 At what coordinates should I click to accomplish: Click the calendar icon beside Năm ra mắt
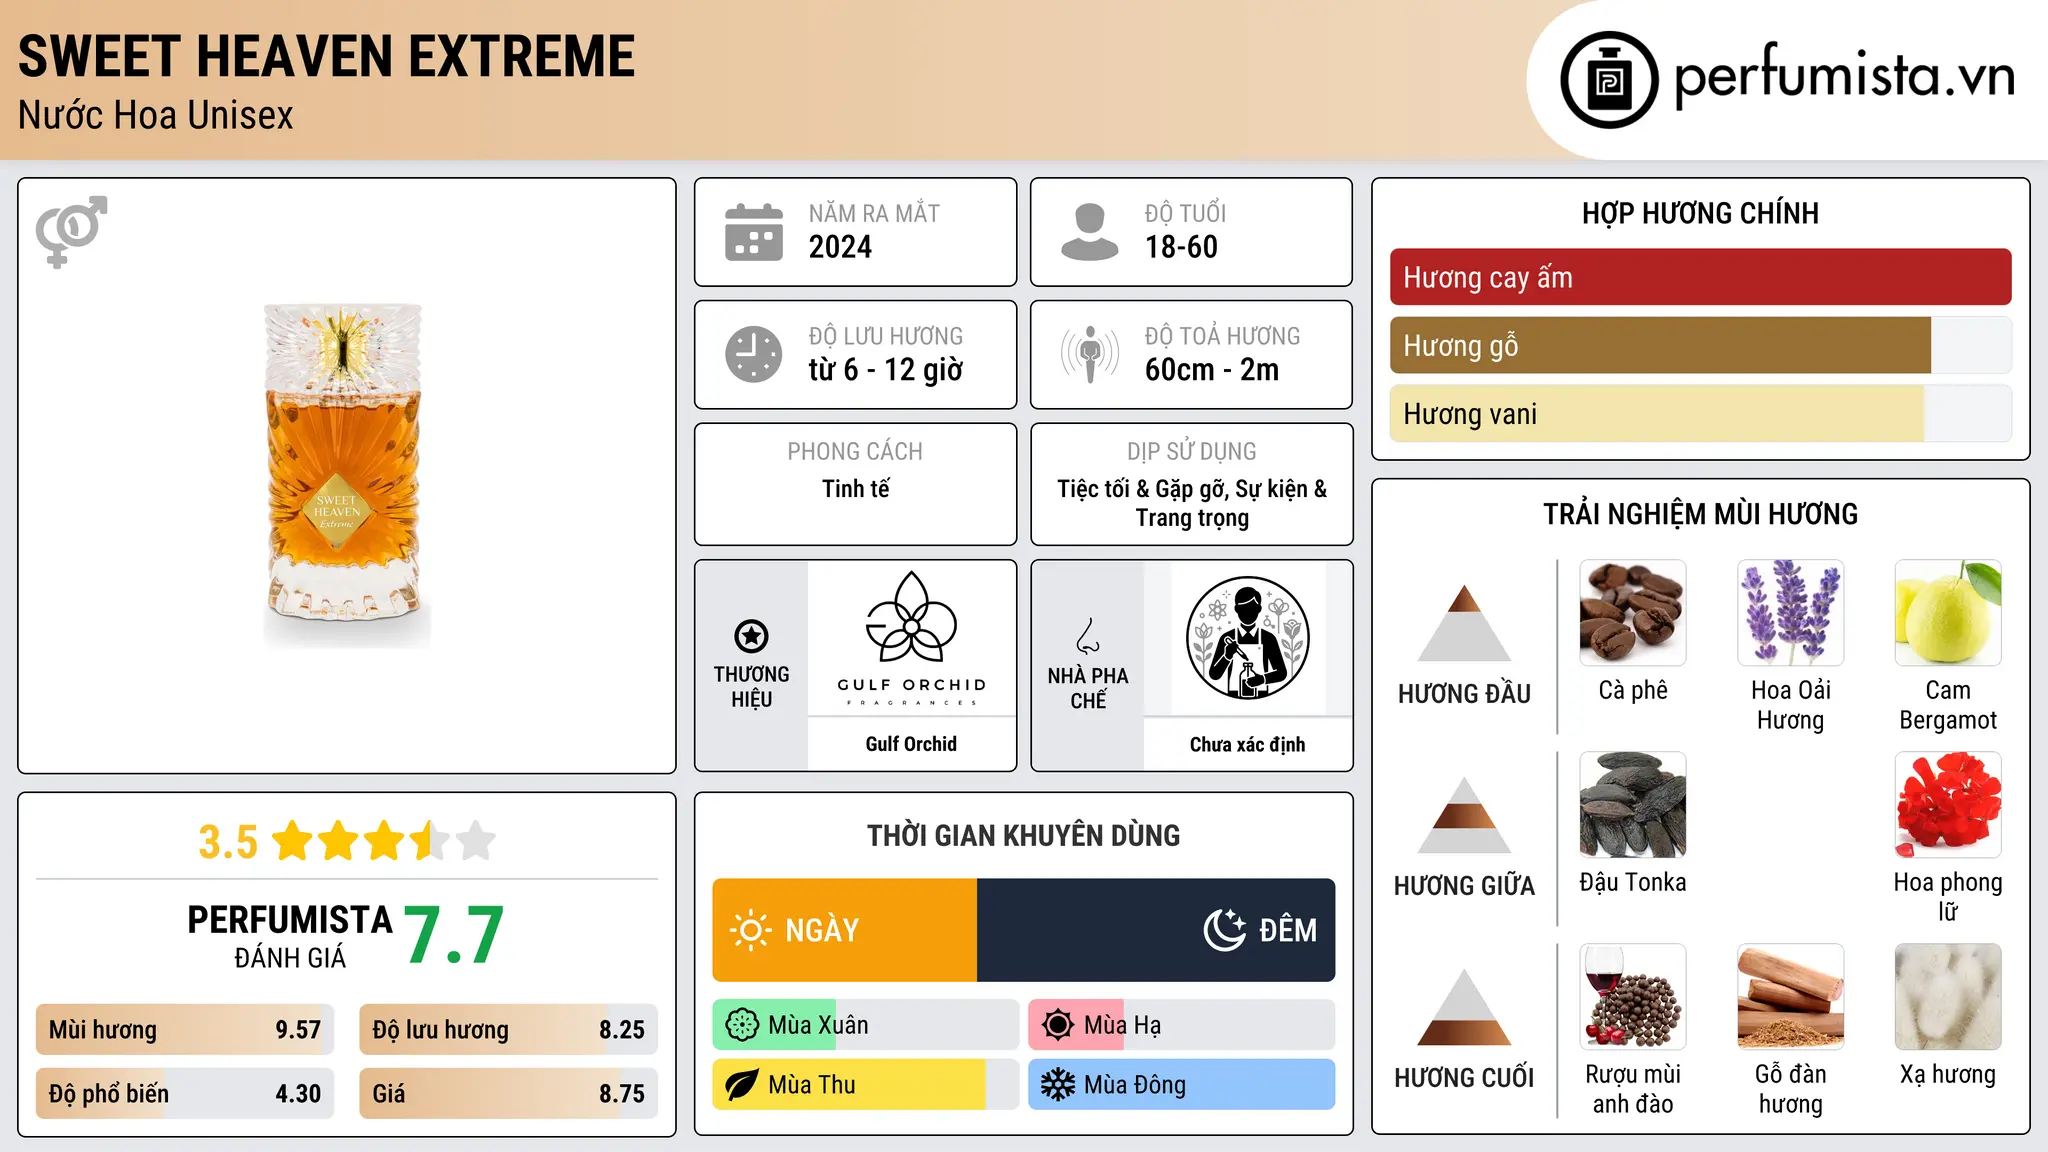[754, 232]
